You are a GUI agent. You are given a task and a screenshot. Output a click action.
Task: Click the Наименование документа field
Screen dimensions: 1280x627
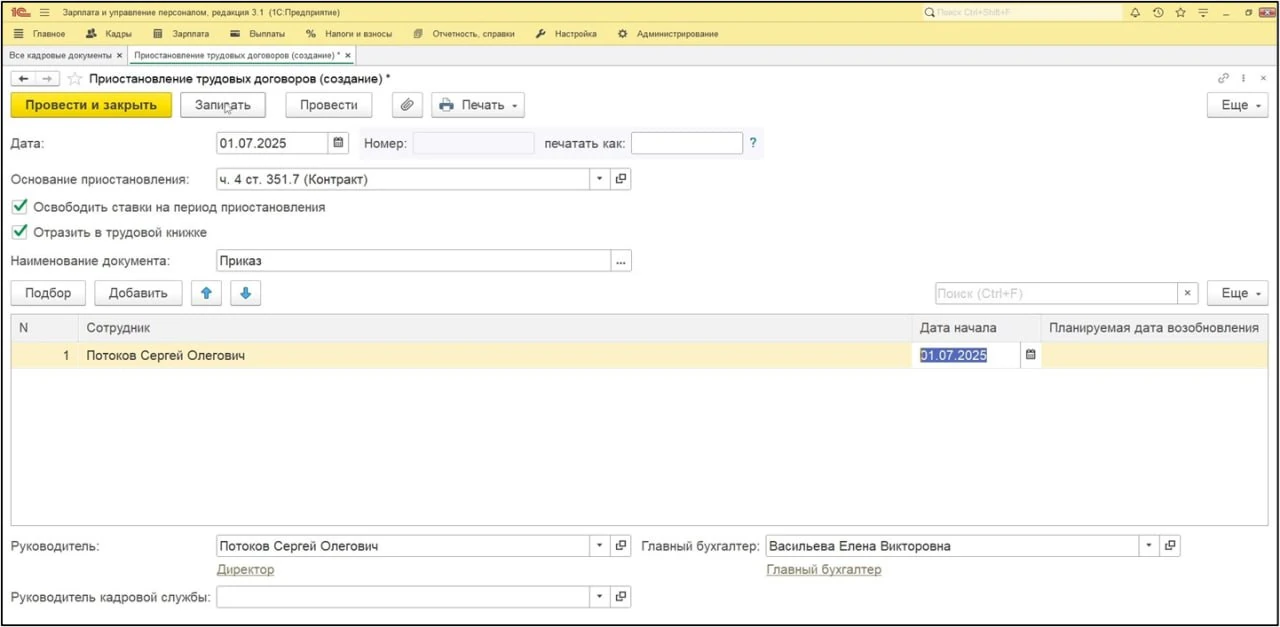(x=414, y=261)
